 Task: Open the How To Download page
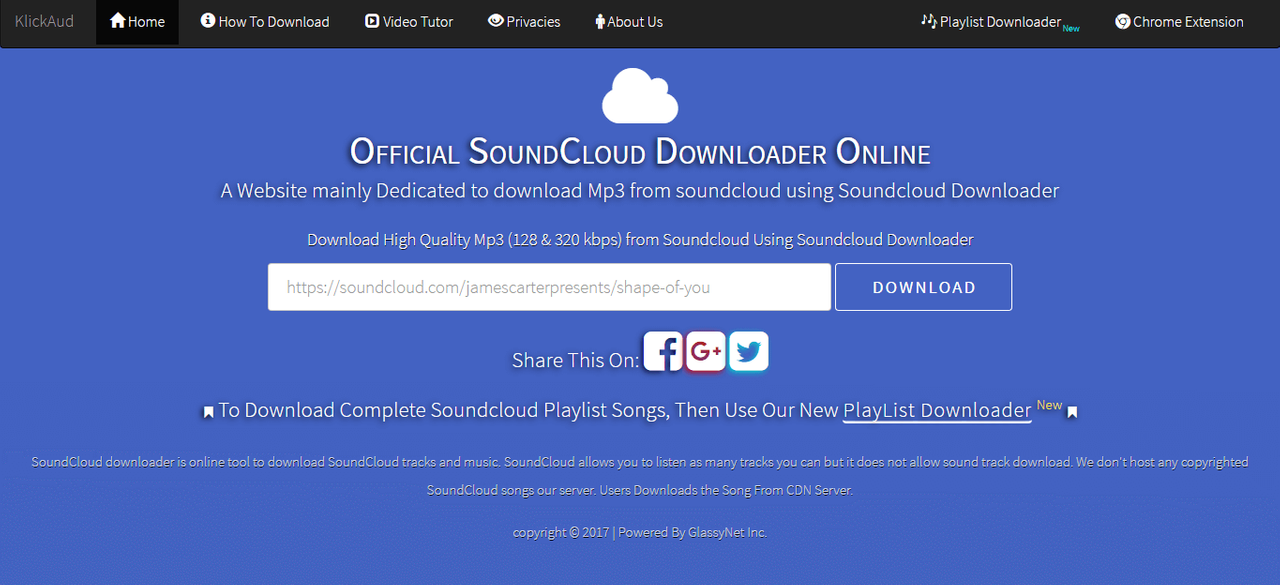pos(265,22)
